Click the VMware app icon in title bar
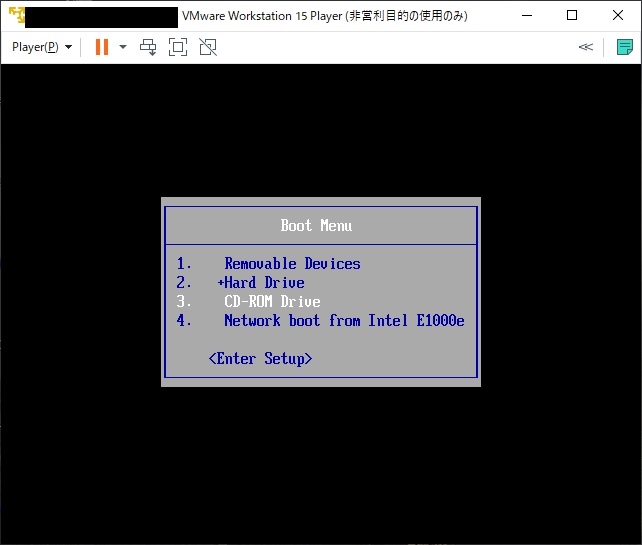 tap(16, 16)
